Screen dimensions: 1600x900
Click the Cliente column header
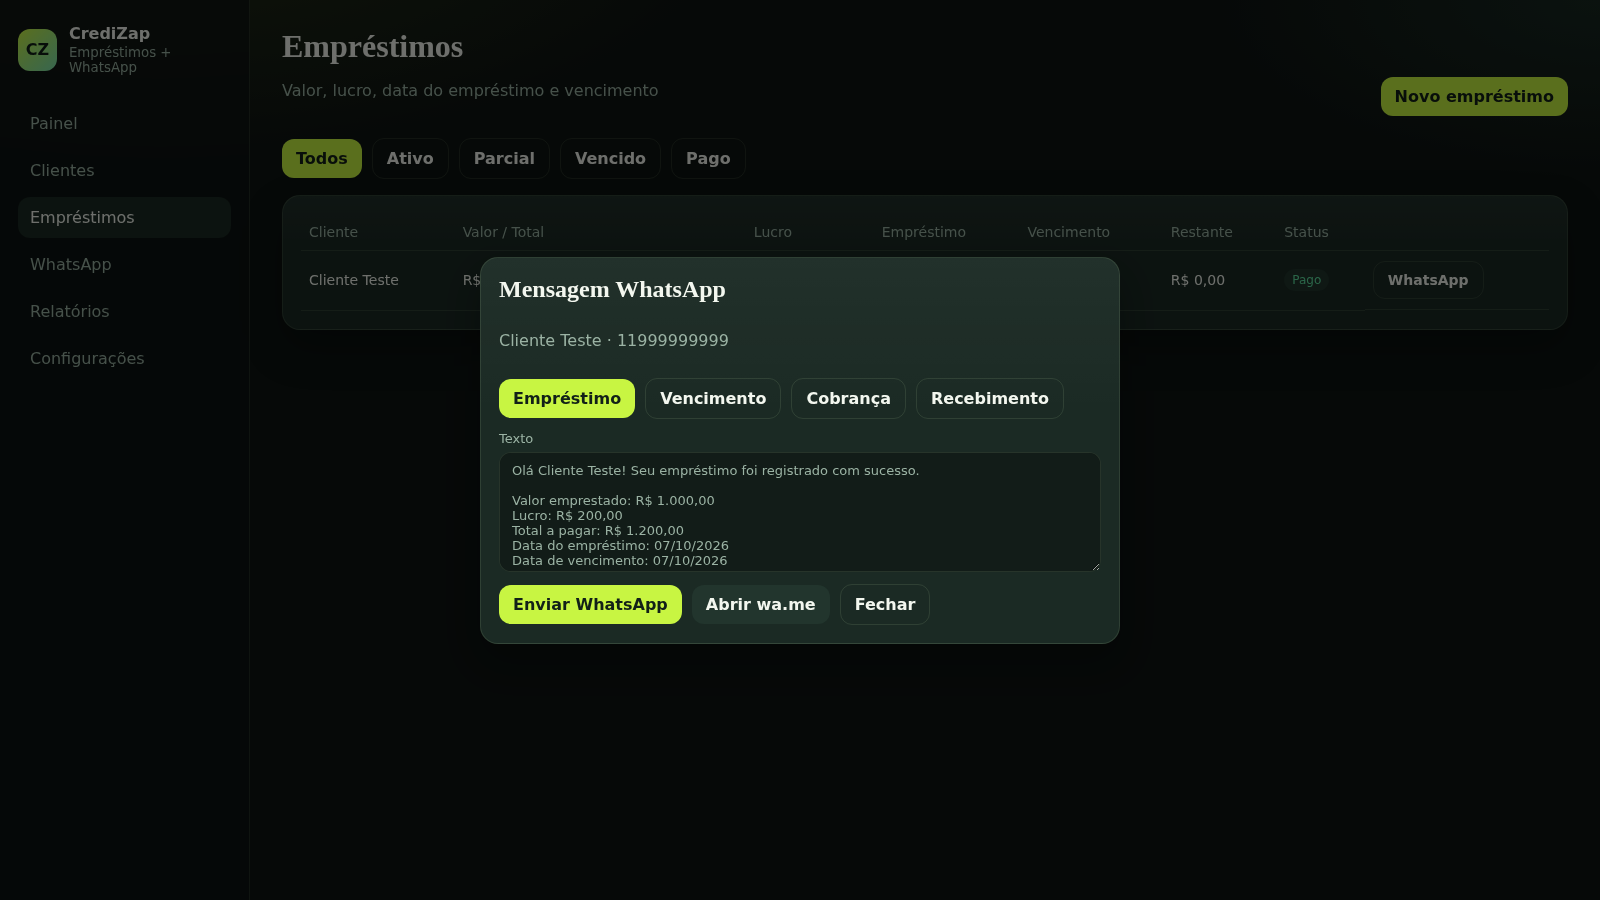point(333,232)
